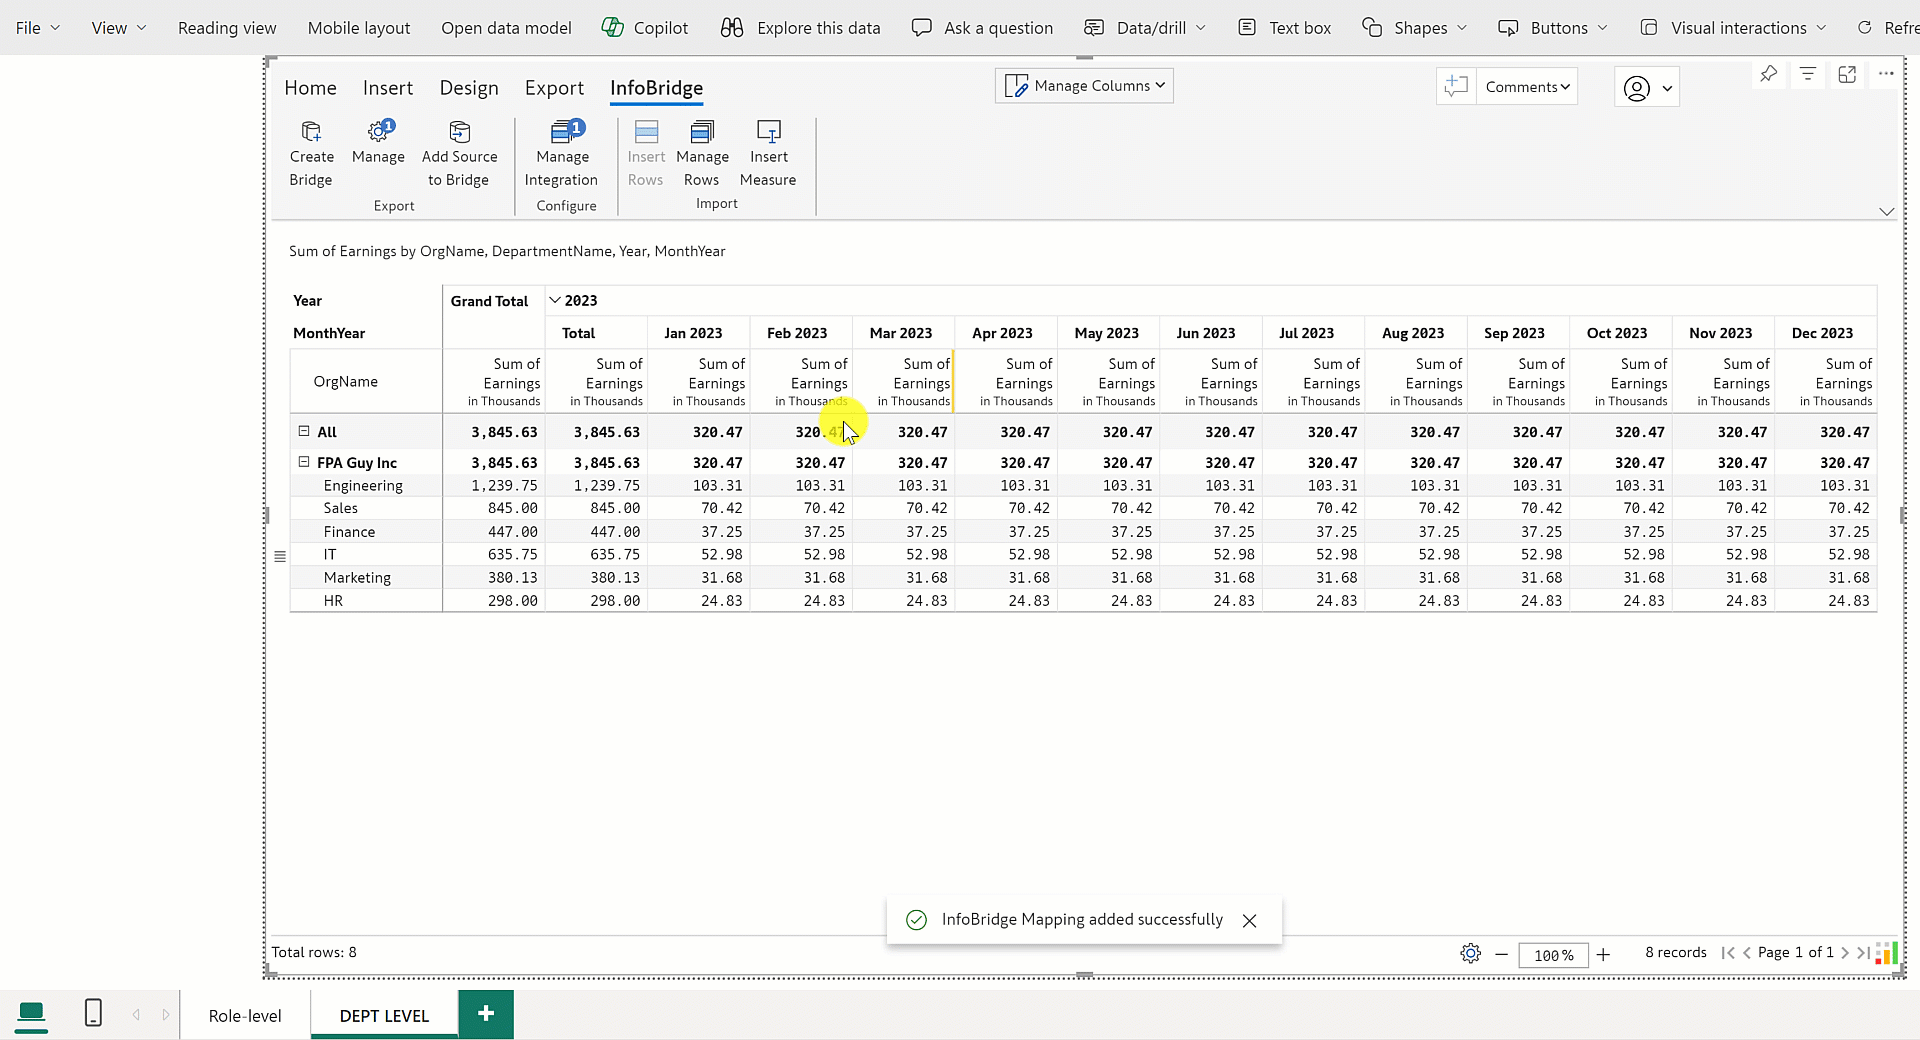
Task: Click the Create Bridge icon
Action: 311,132
